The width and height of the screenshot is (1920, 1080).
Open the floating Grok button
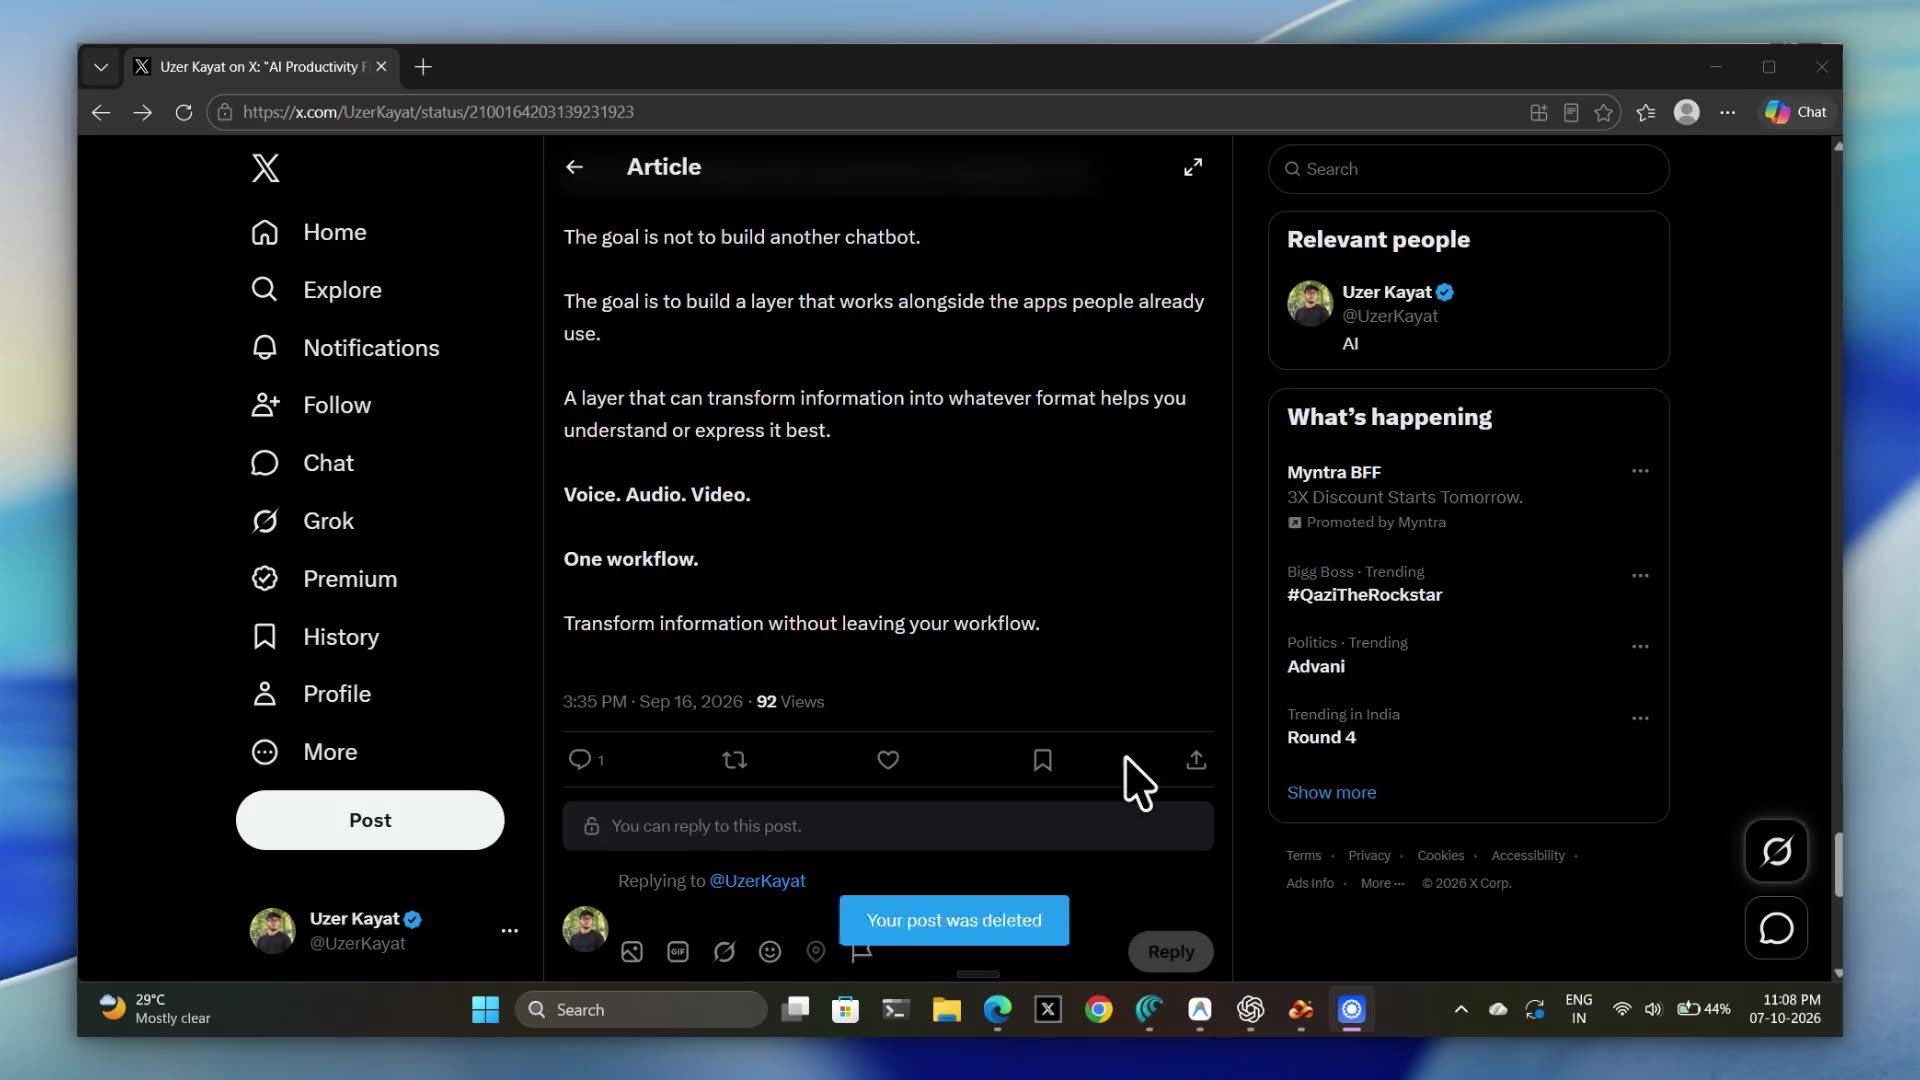pos(1776,851)
